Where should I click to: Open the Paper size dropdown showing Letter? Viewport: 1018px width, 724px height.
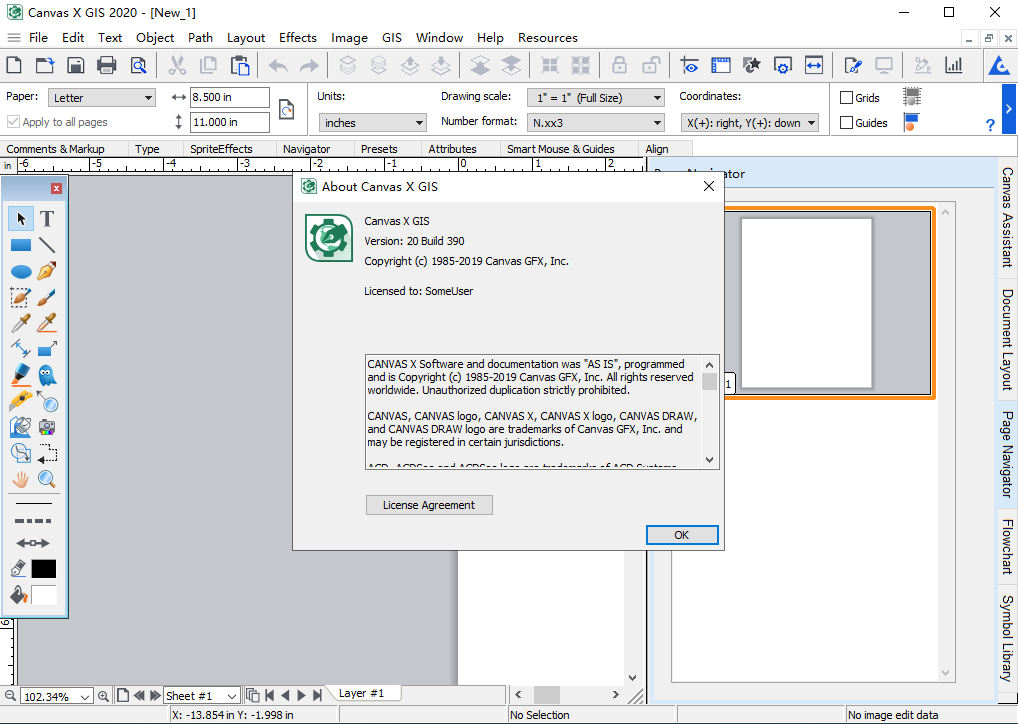pos(102,98)
